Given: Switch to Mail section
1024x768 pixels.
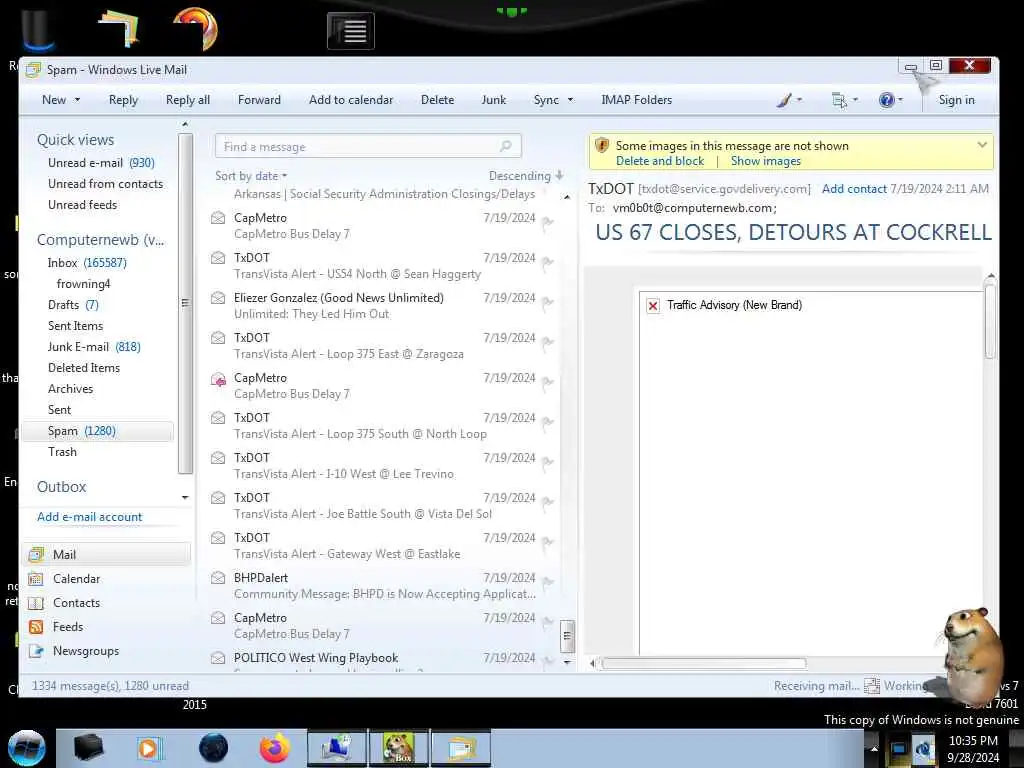Looking at the screenshot, I should tap(108, 554).
